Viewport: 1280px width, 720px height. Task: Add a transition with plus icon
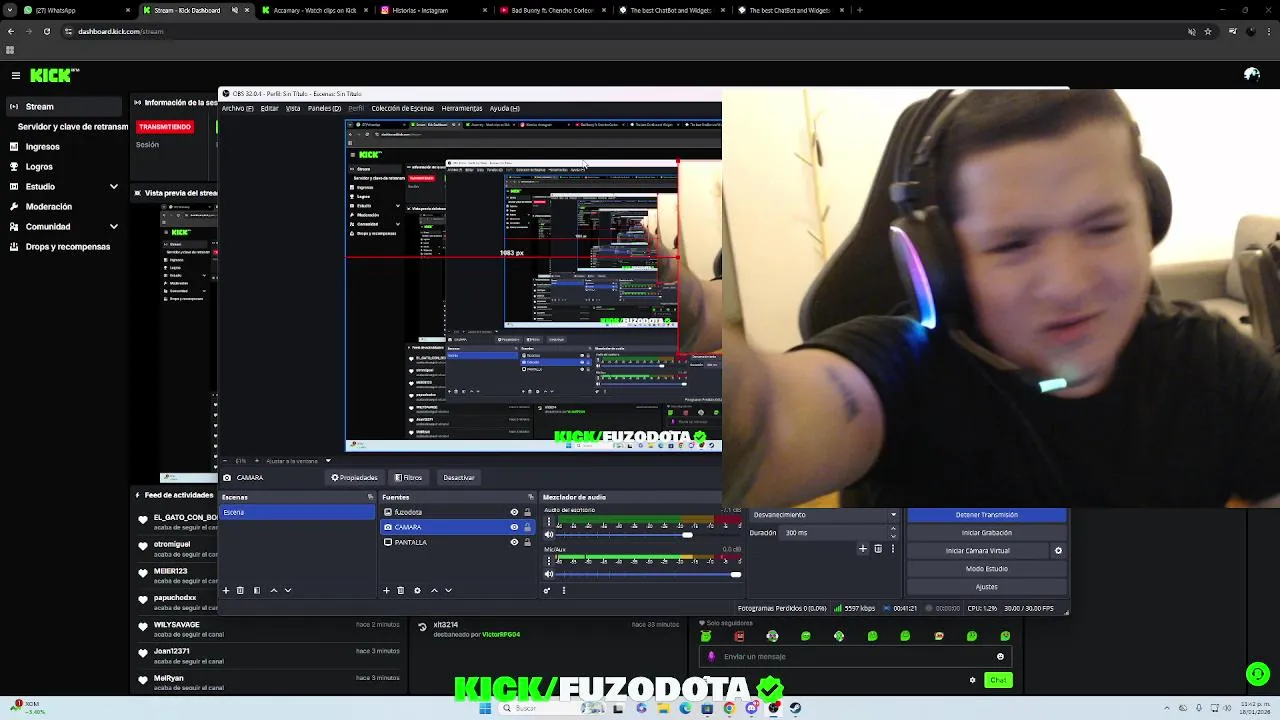click(x=863, y=548)
